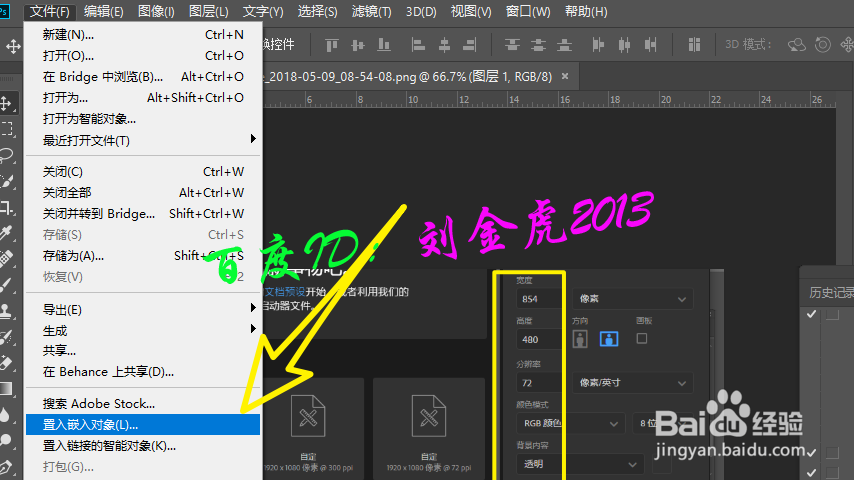Toggle the artboard checkbox

coord(642,338)
